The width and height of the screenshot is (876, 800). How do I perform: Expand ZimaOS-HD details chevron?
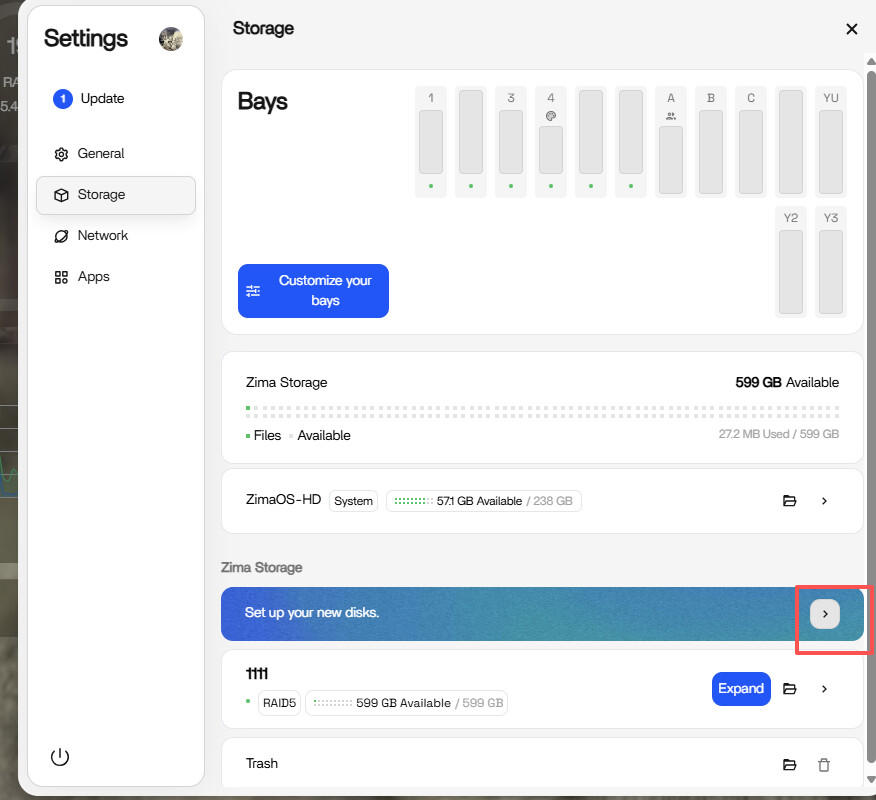click(824, 501)
